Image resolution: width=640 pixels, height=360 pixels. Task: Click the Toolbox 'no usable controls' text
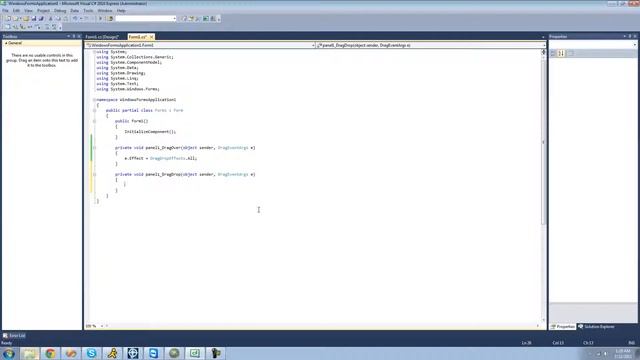click(42, 60)
